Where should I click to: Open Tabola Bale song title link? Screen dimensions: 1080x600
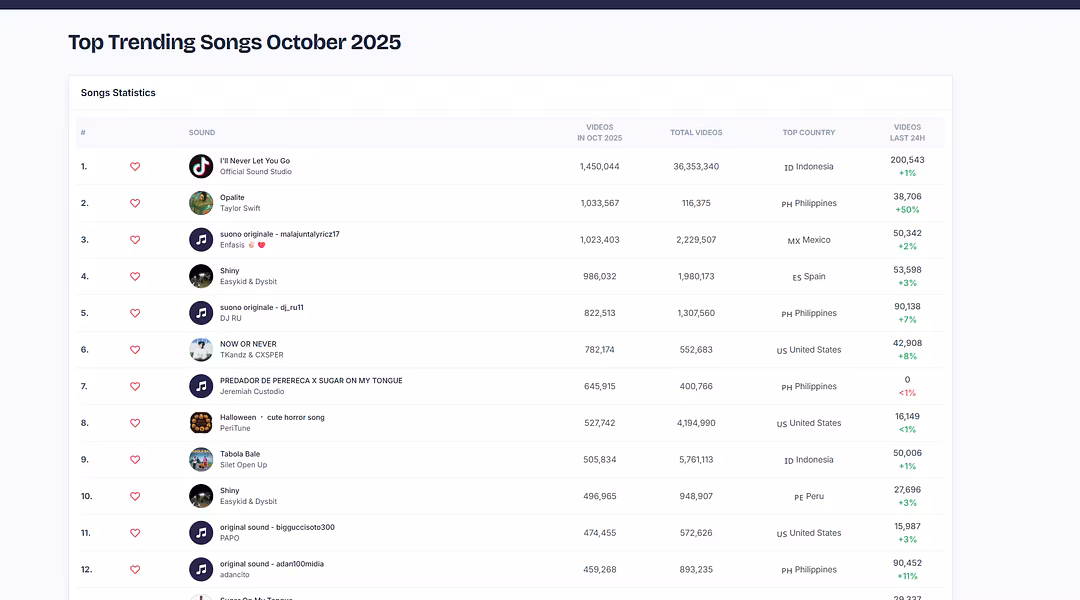click(x=240, y=454)
